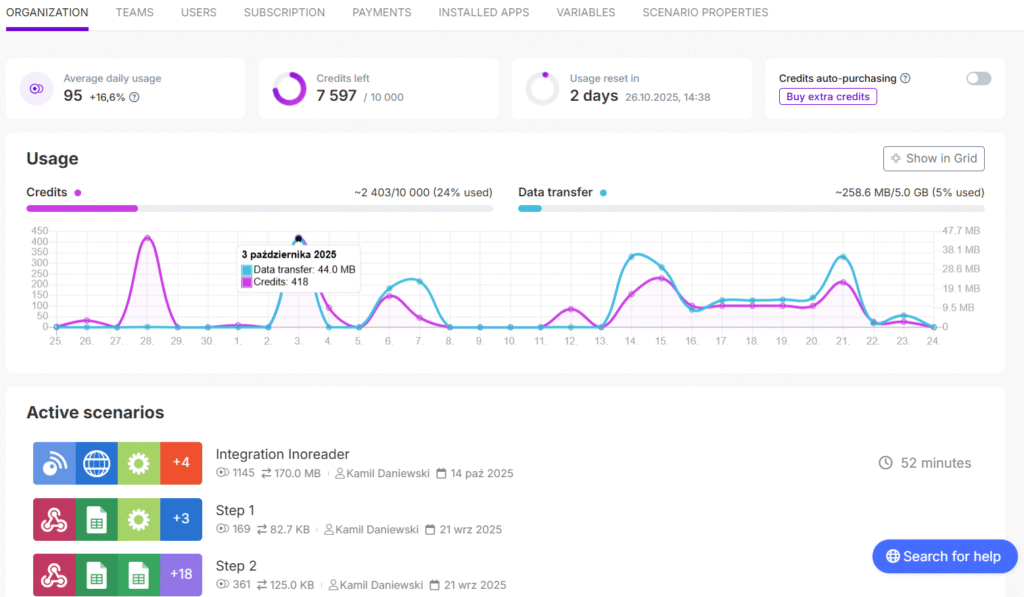Open the Teams tab

pyautogui.click(x=135, y=12)
